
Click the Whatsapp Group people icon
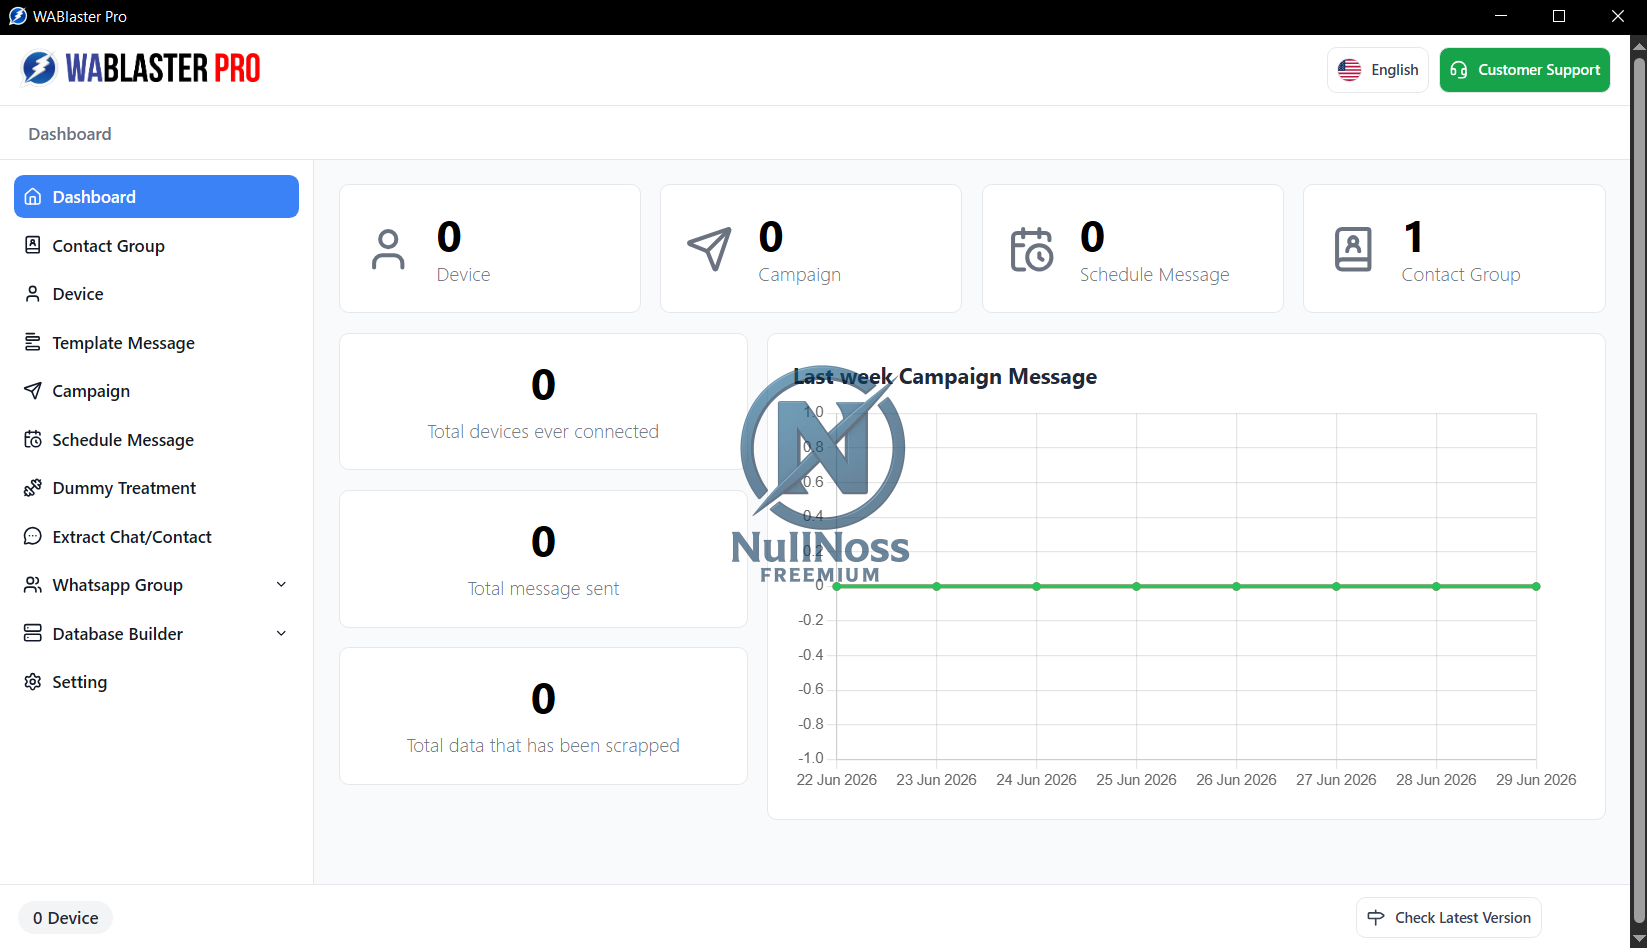33,585
